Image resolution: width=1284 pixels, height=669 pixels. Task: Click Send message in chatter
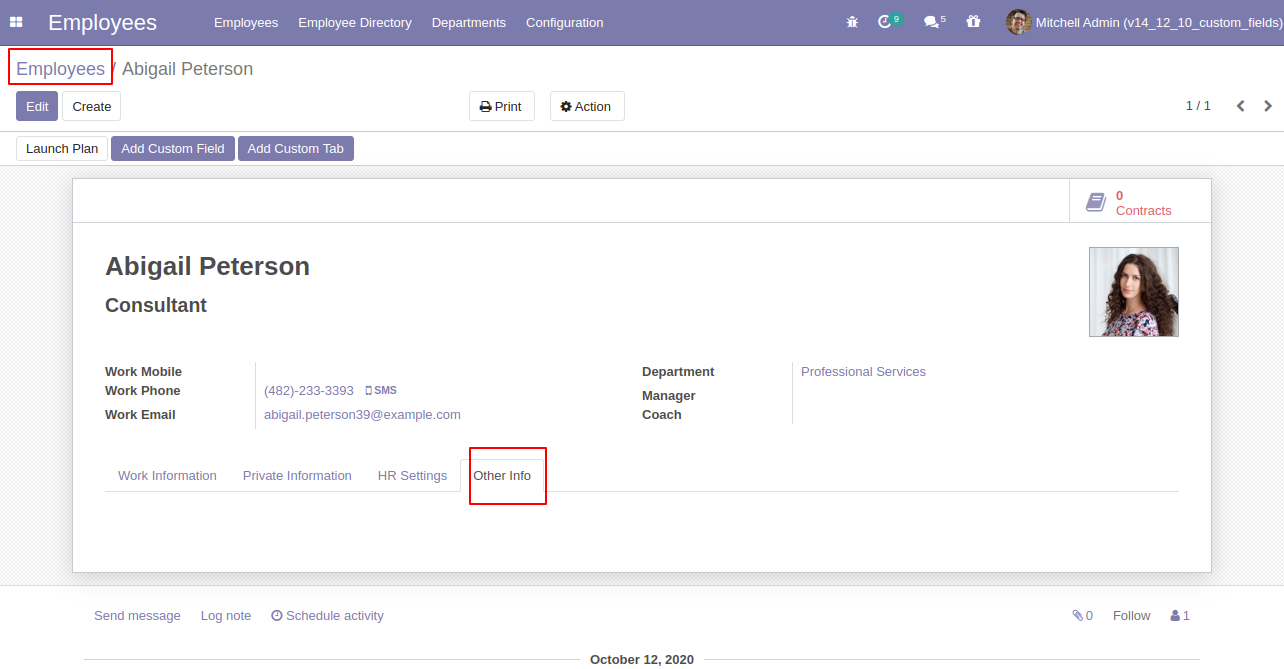[137, 616]
